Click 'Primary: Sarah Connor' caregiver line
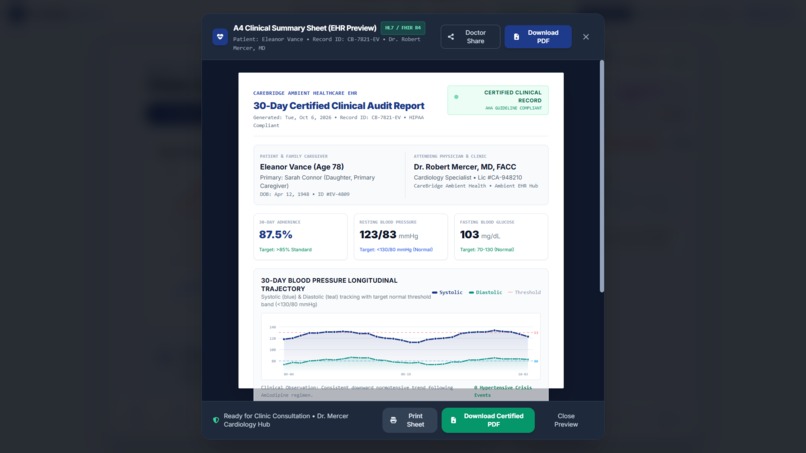The width and height of the screenshot is (806, 453). [317, 182]
